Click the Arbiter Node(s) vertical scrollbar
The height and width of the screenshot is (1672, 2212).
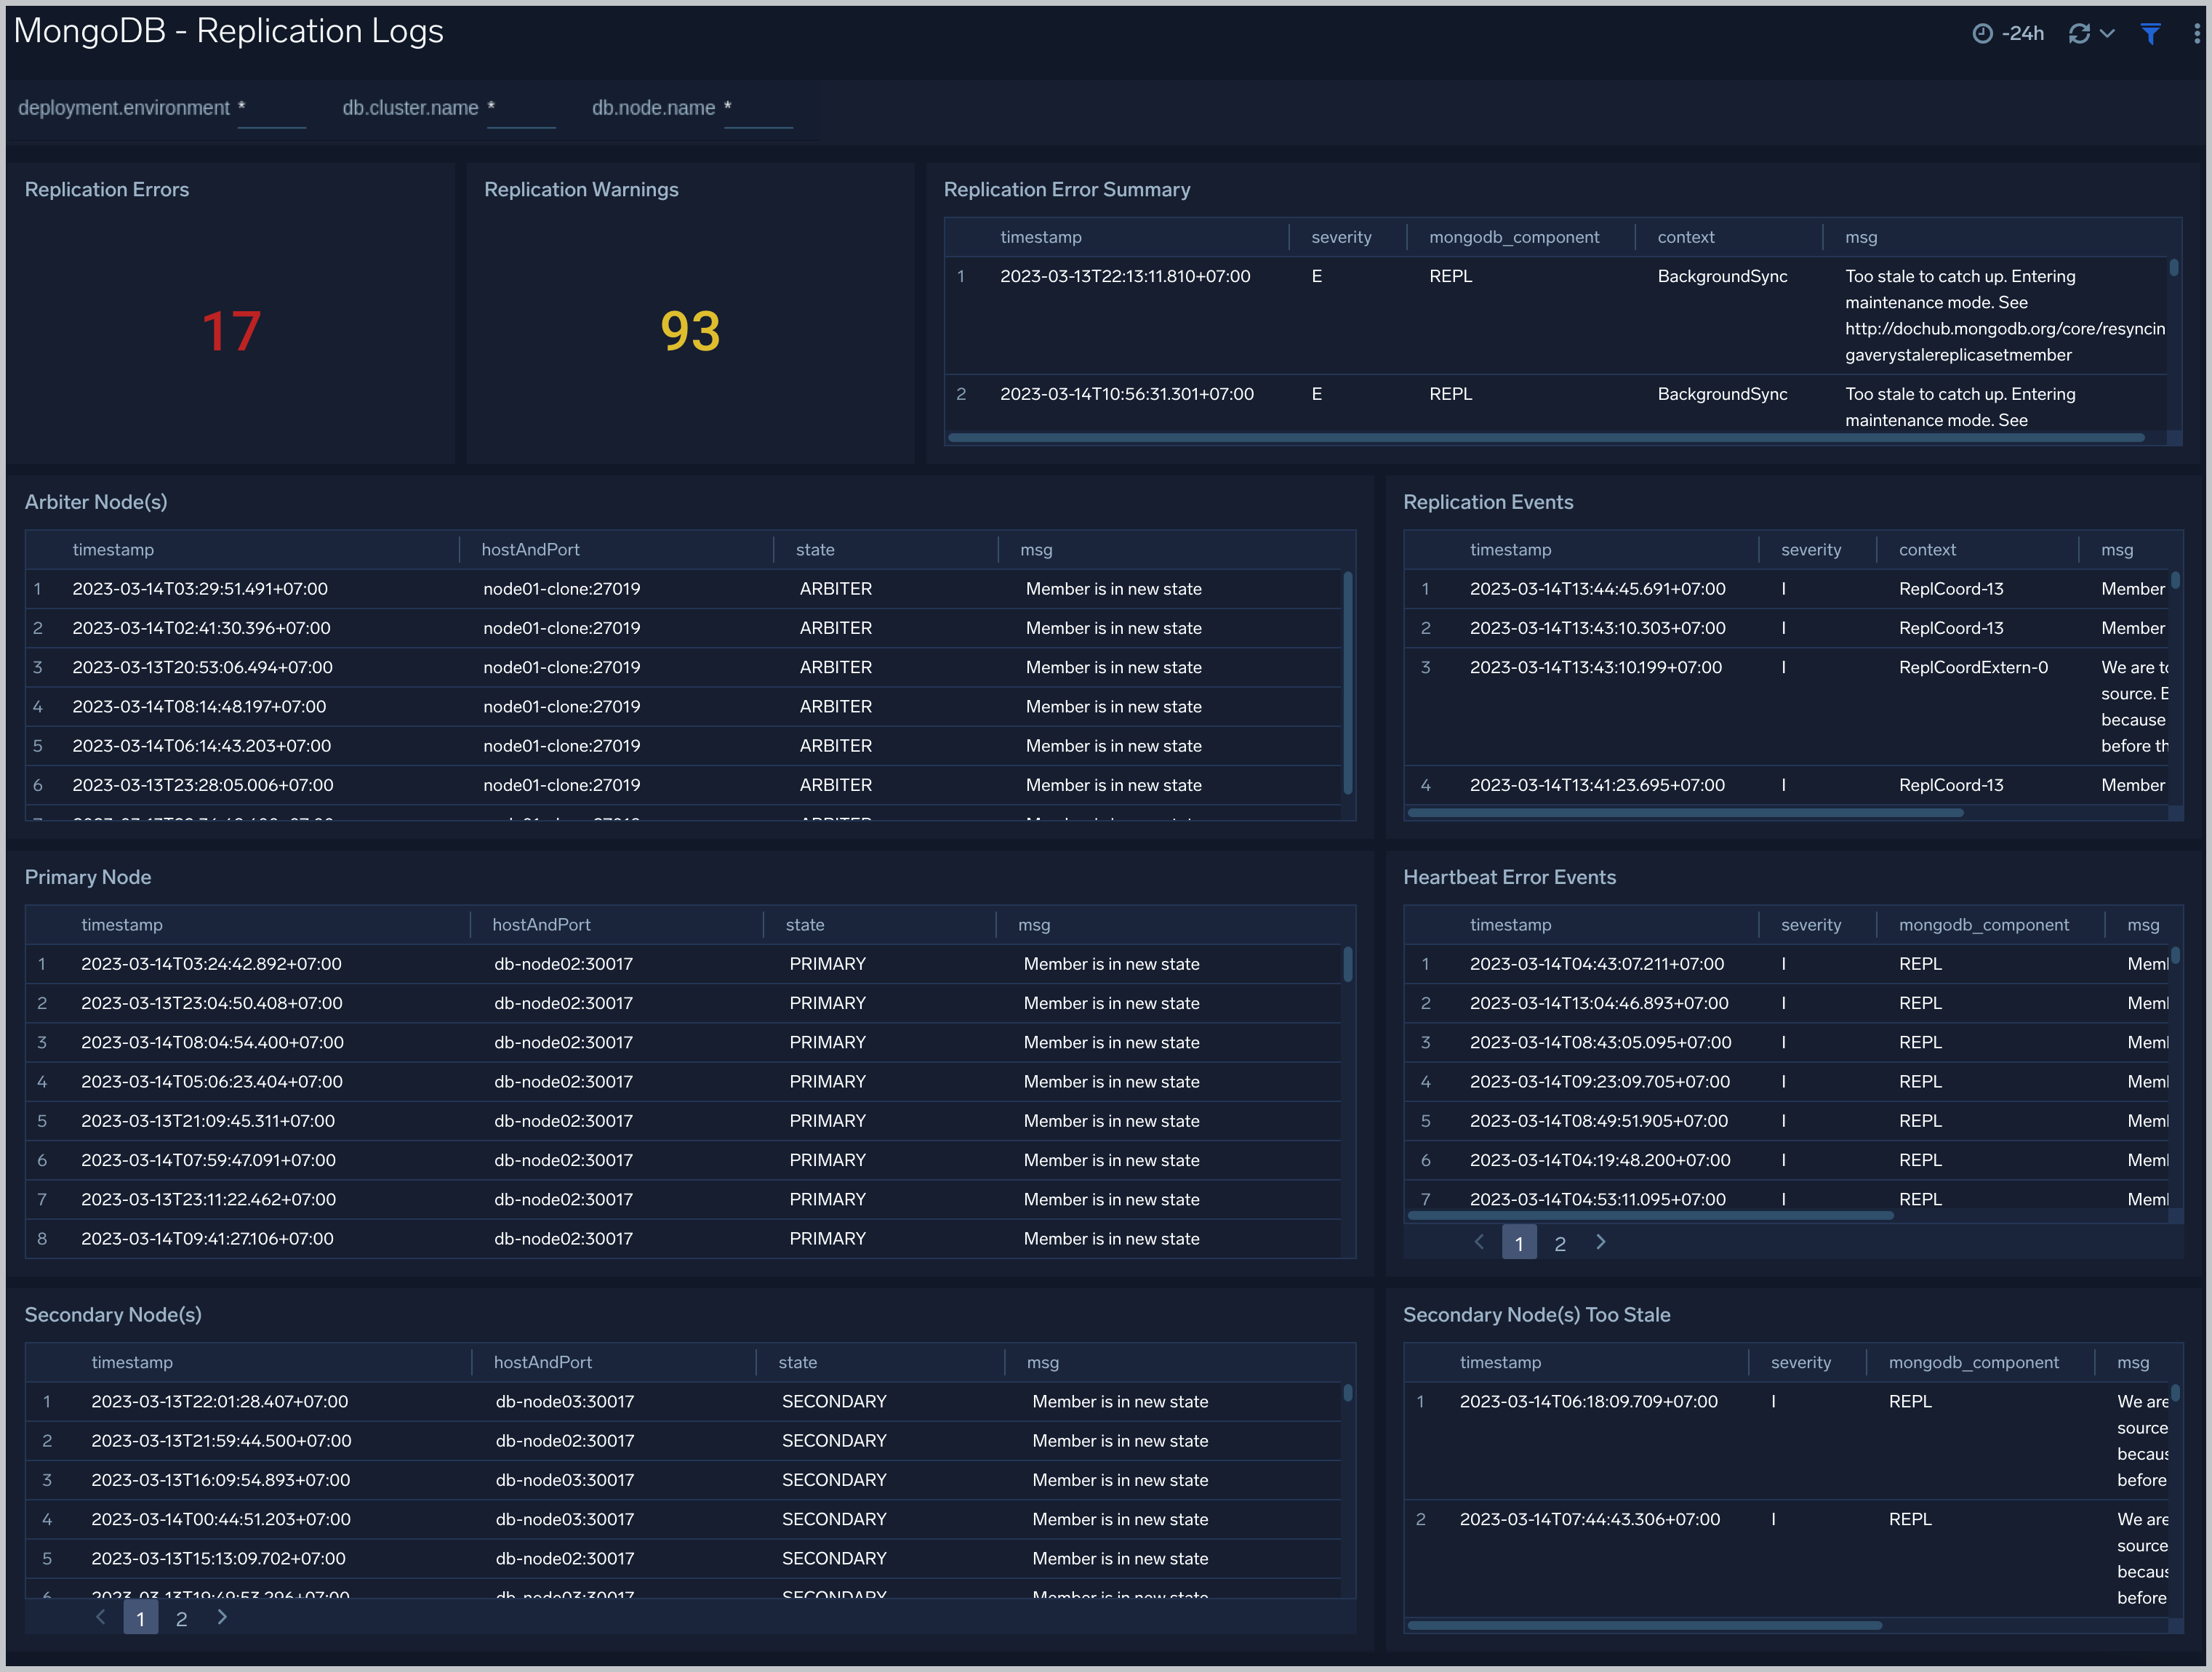tap(1348, 683)
